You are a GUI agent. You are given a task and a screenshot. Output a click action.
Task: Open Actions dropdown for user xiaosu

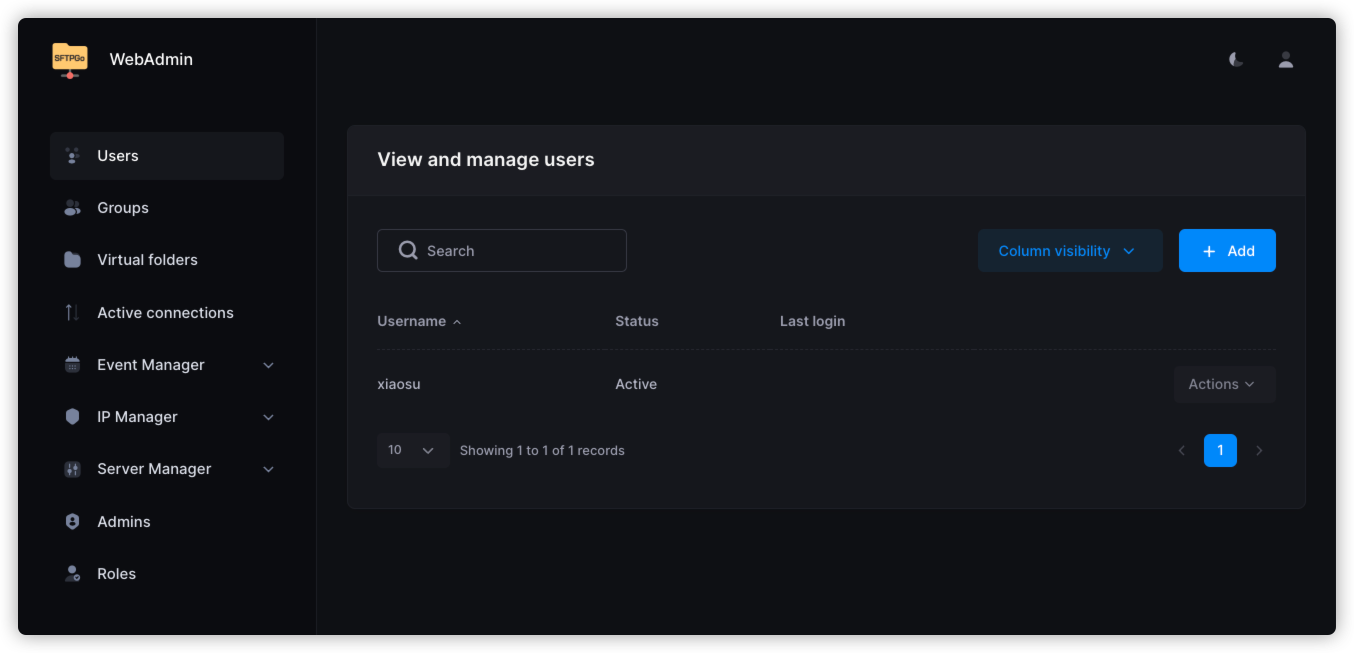click(x=1223, y=384)
